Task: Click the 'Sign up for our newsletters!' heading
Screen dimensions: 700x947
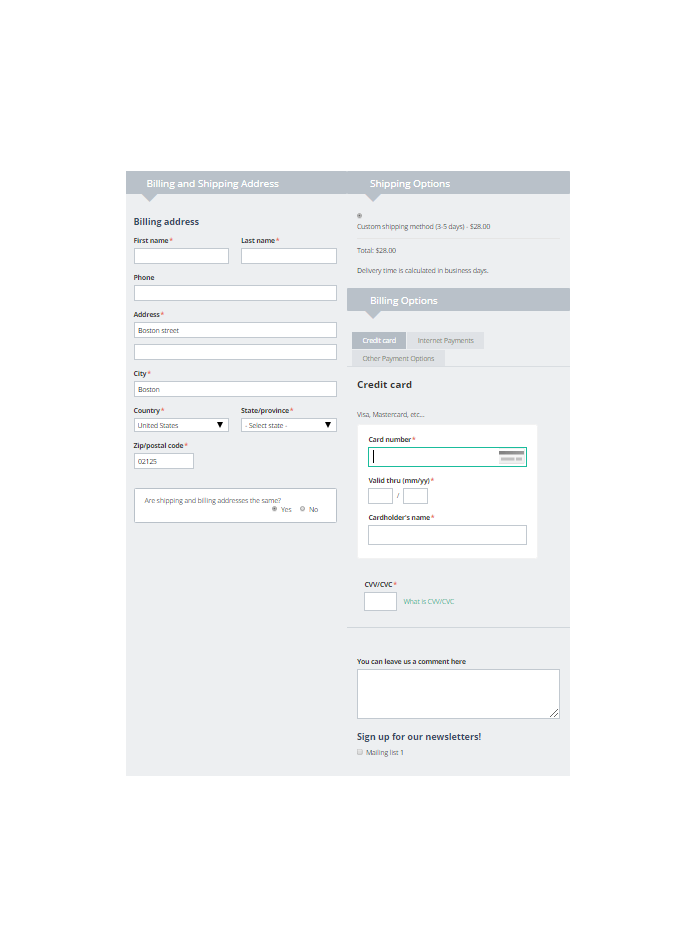Action: (x=419, y=737)
